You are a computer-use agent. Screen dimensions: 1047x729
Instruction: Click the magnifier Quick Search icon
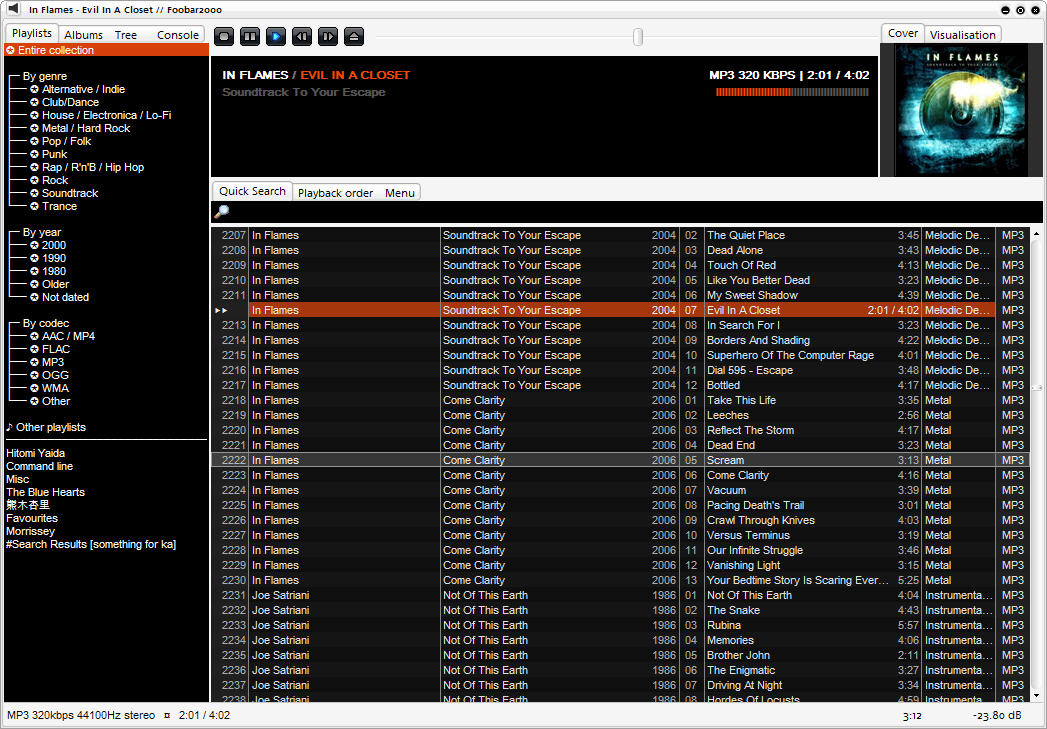tap(222, 212)
